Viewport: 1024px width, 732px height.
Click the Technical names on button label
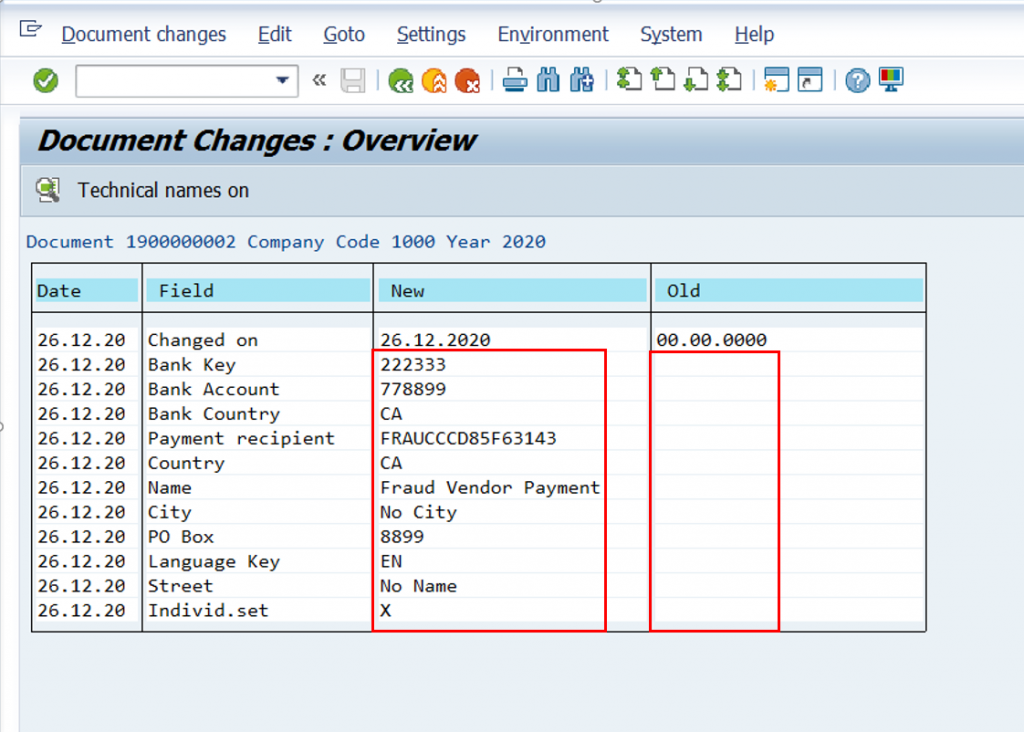tap(163, 190)
